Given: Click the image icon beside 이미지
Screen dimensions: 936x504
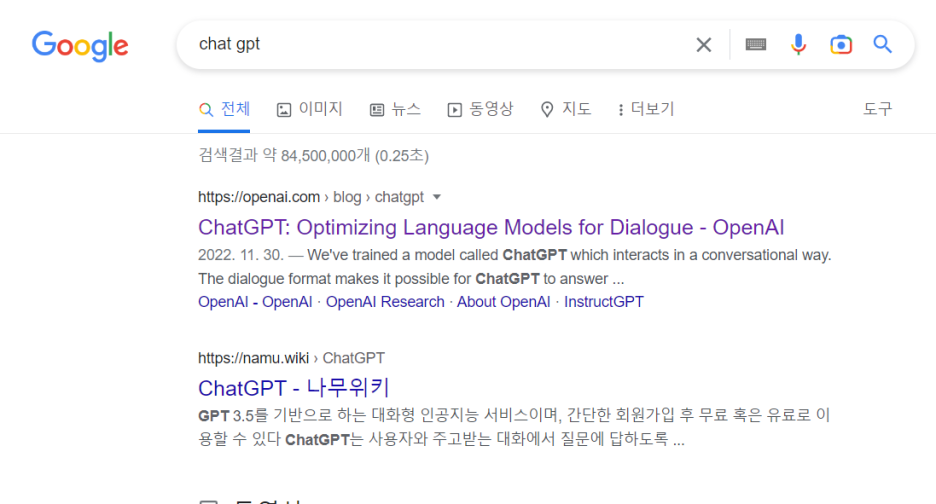Looking at the screenshot, I should 284,110.
